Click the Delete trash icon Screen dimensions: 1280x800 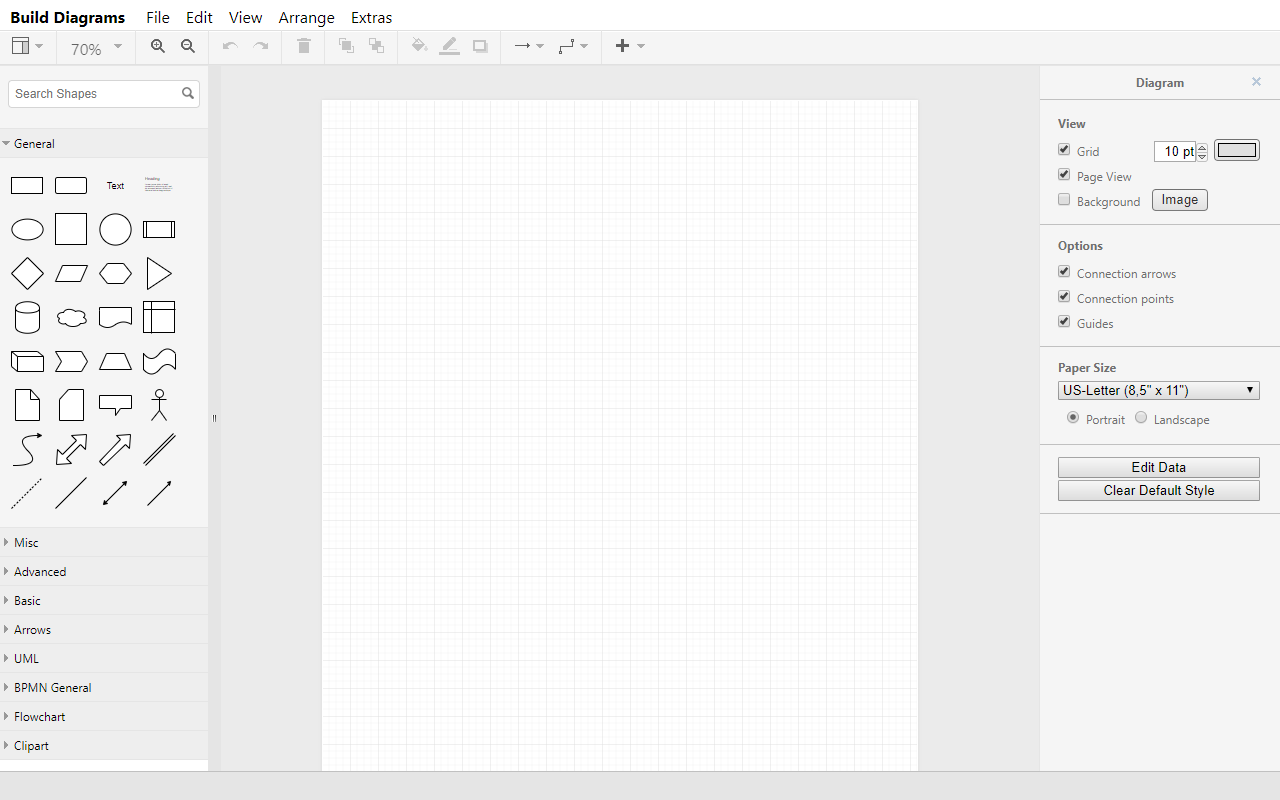(304, 46)
